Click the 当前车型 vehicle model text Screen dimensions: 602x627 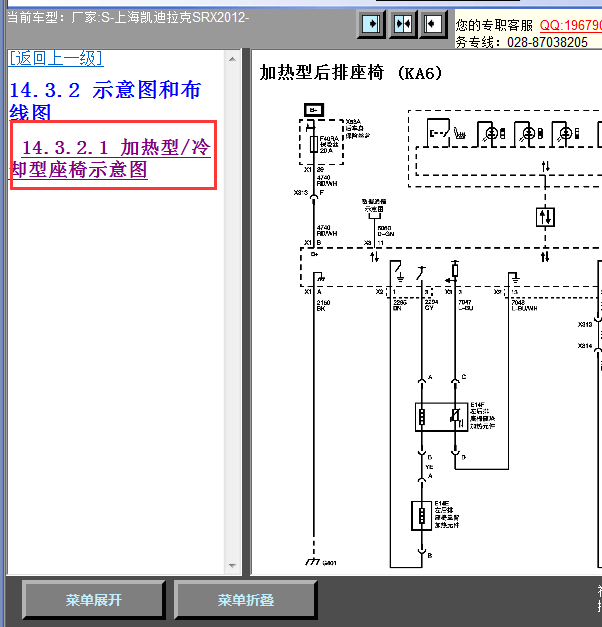tap(128, 18)
